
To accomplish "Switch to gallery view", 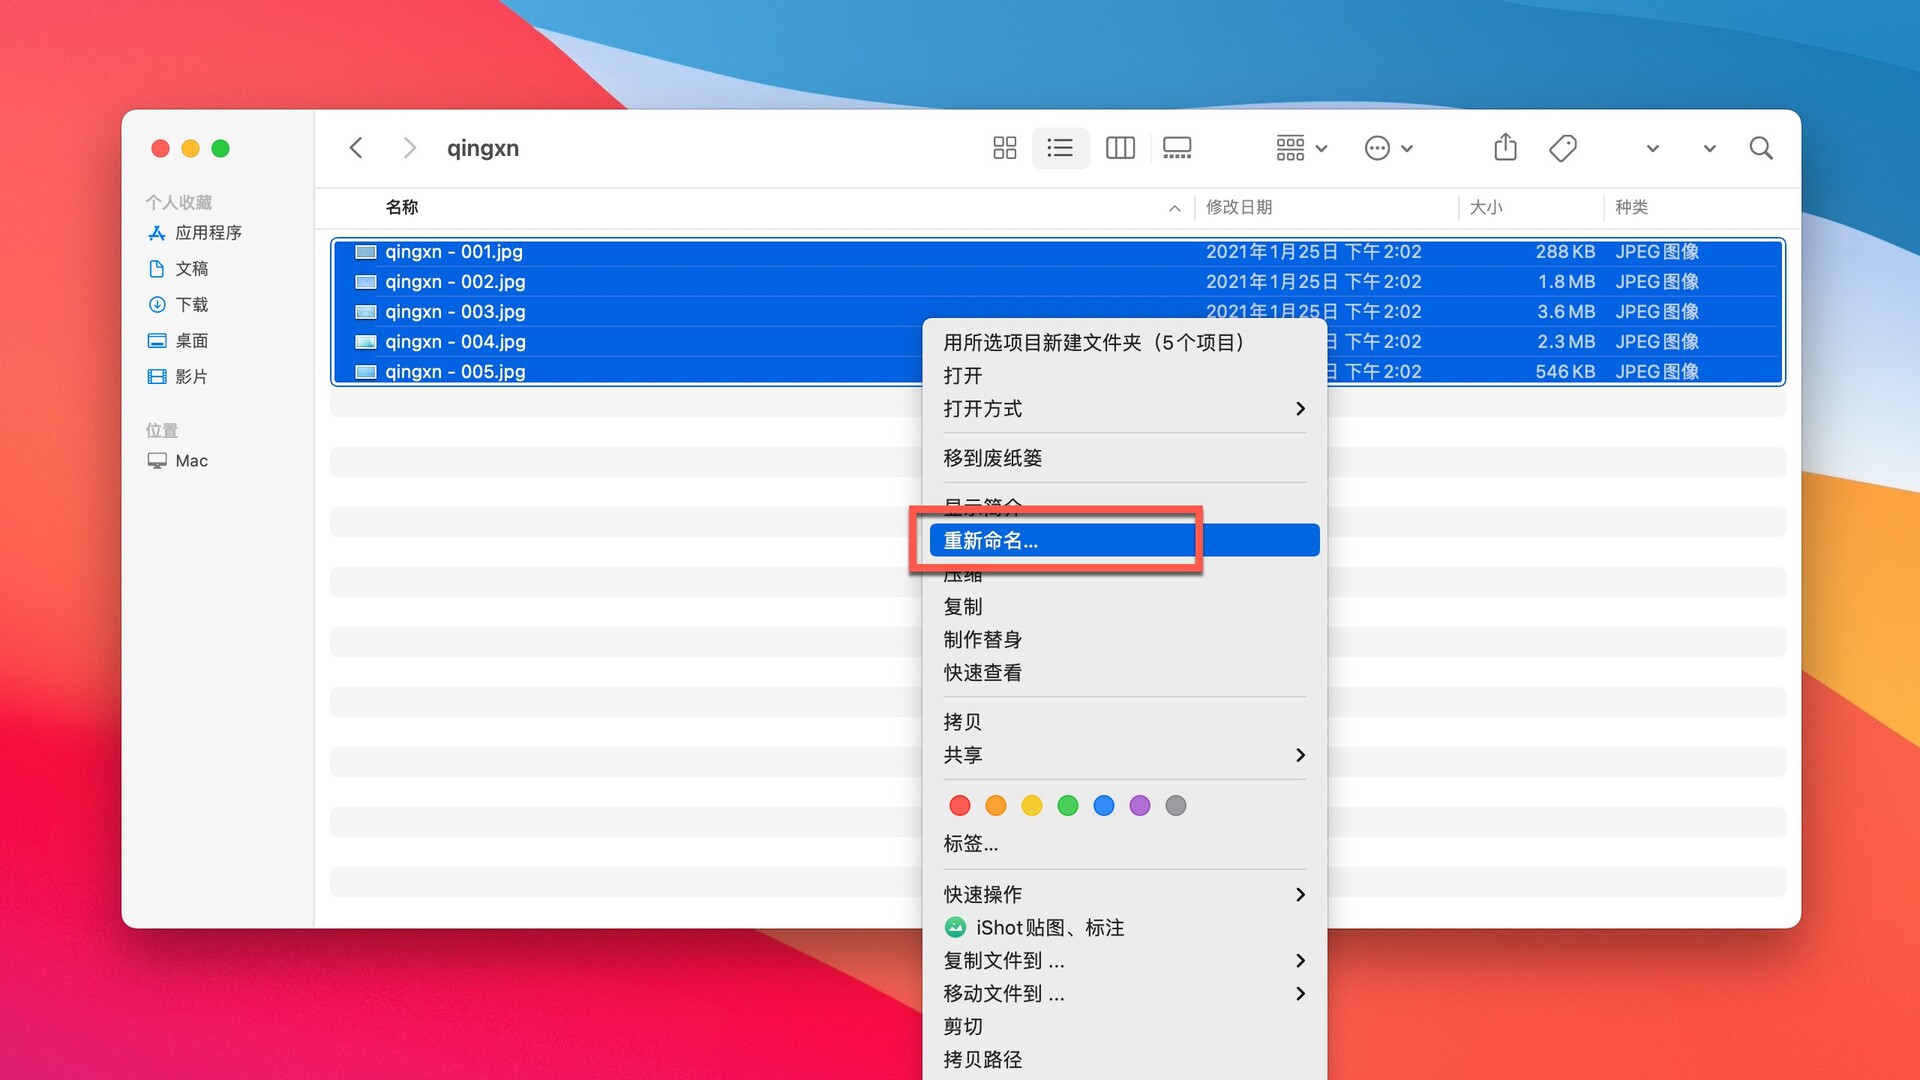I will (1176, 147).
